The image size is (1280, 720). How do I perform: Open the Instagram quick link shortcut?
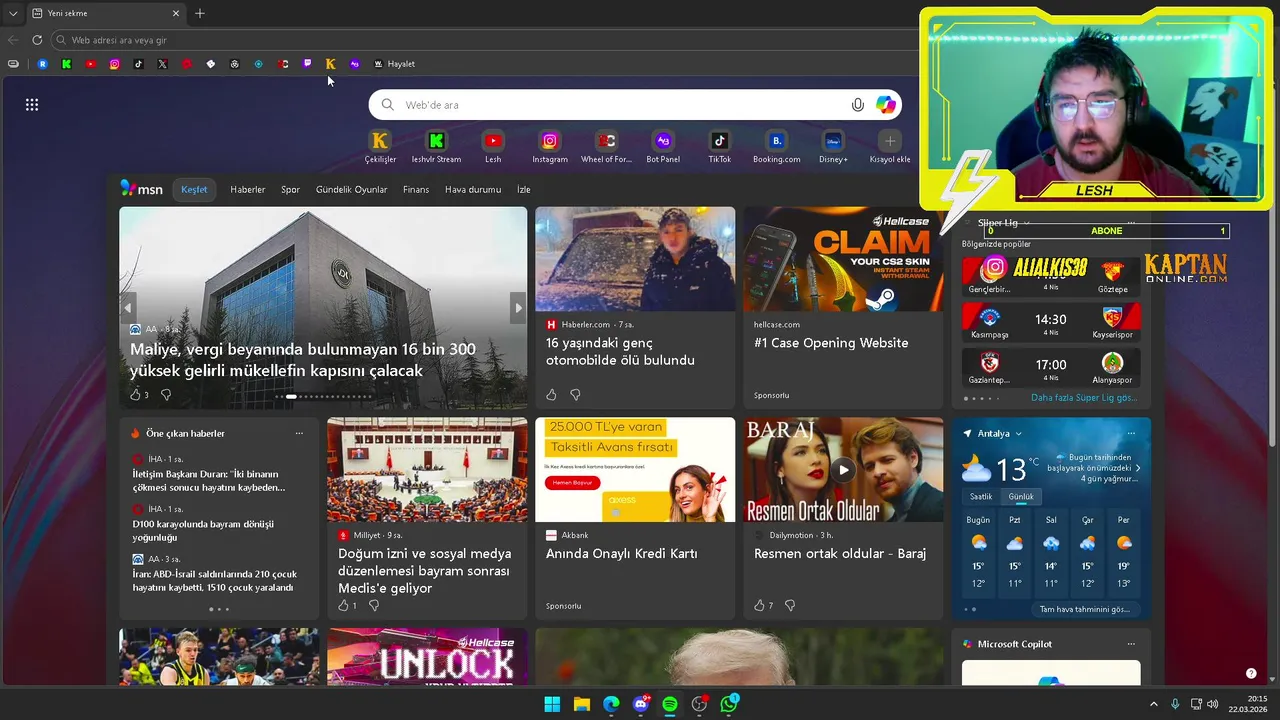(x=550, y=146)
